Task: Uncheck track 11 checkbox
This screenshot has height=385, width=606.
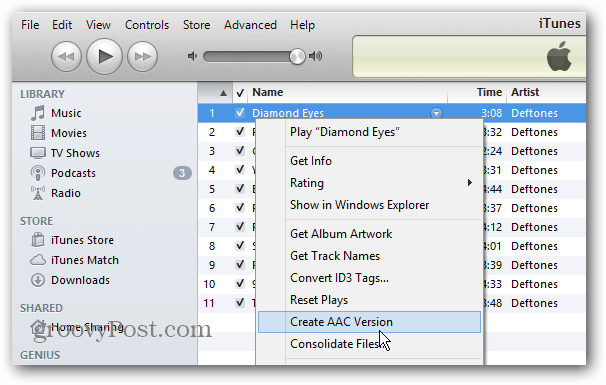Action: tap(240, 303)
